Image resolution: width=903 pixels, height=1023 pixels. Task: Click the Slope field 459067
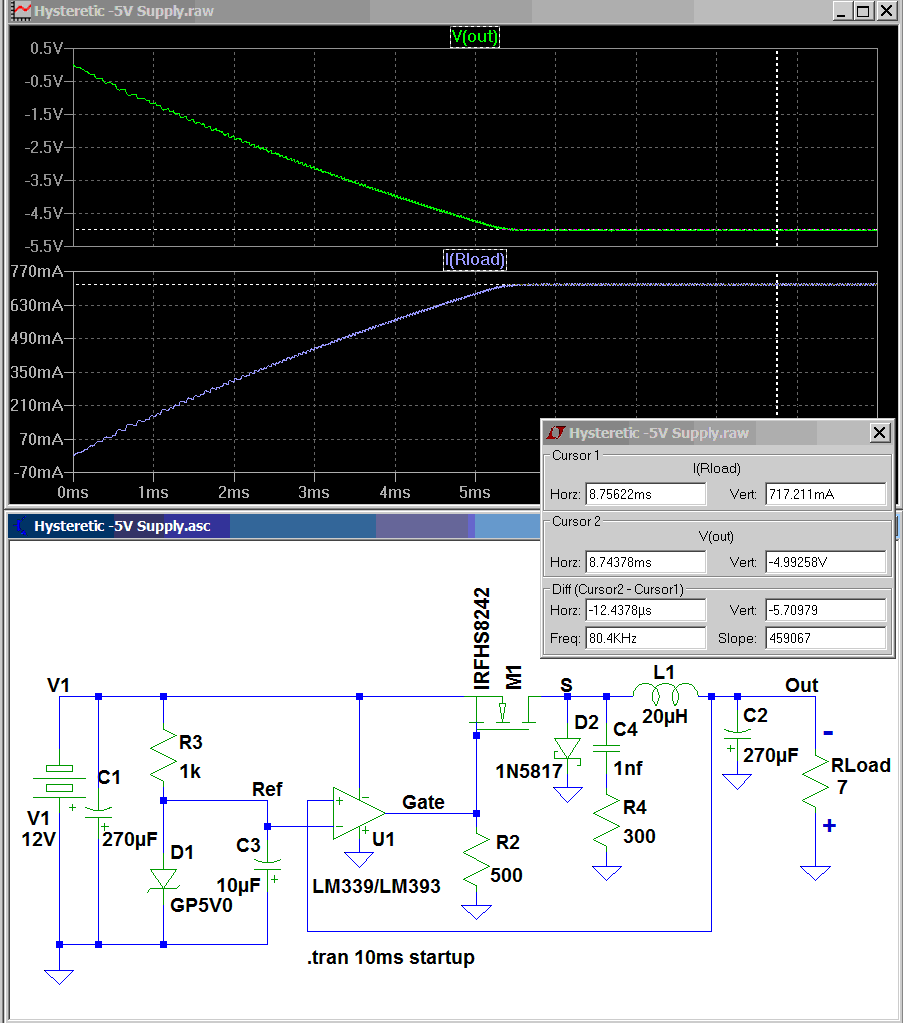point(825,638)
